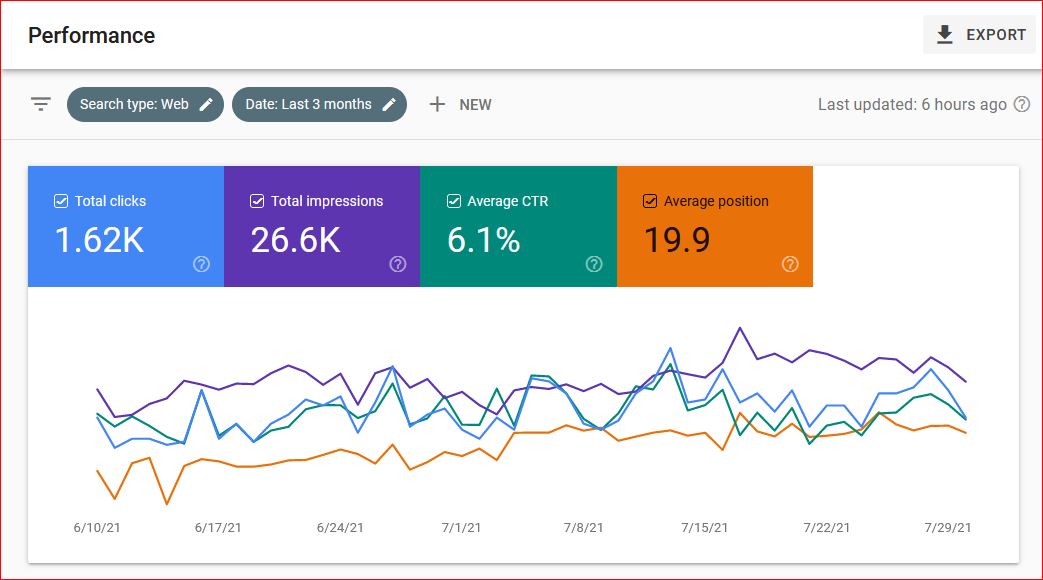
Task: Click pencil icon on Search type chip
Action: (x=206, y=104)
